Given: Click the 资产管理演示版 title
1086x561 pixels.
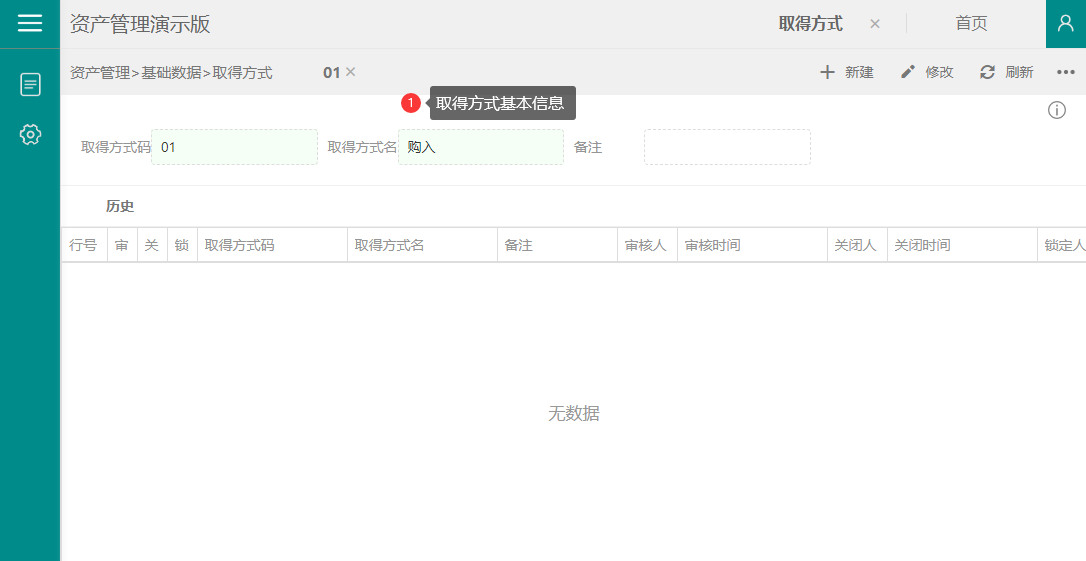Looking at the screenshot, I should (x=140, y=24).
